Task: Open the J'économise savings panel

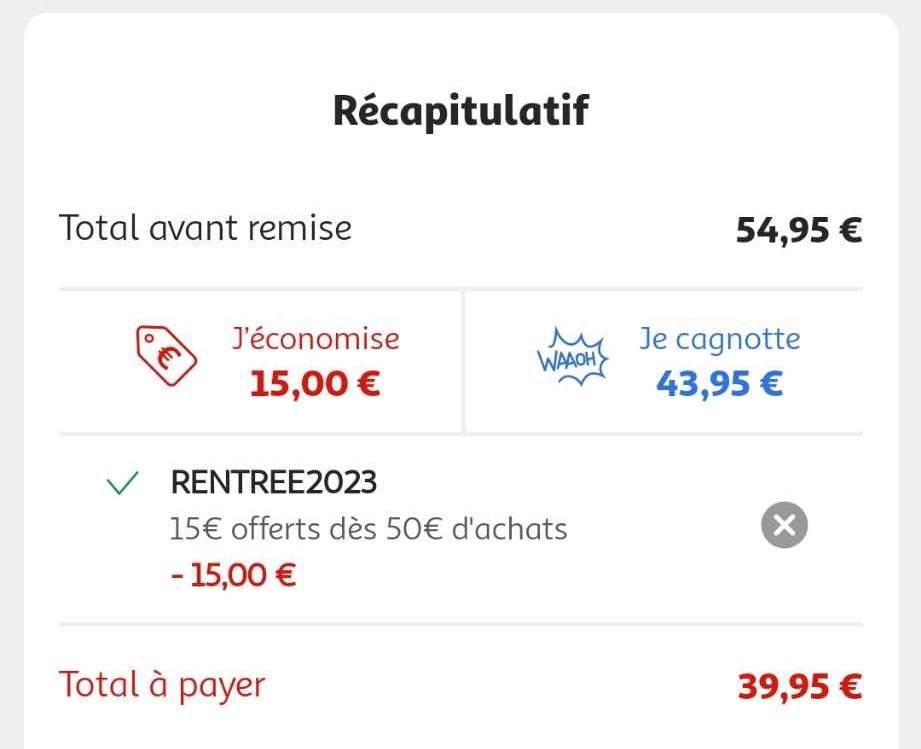Action: coord(261,362)
